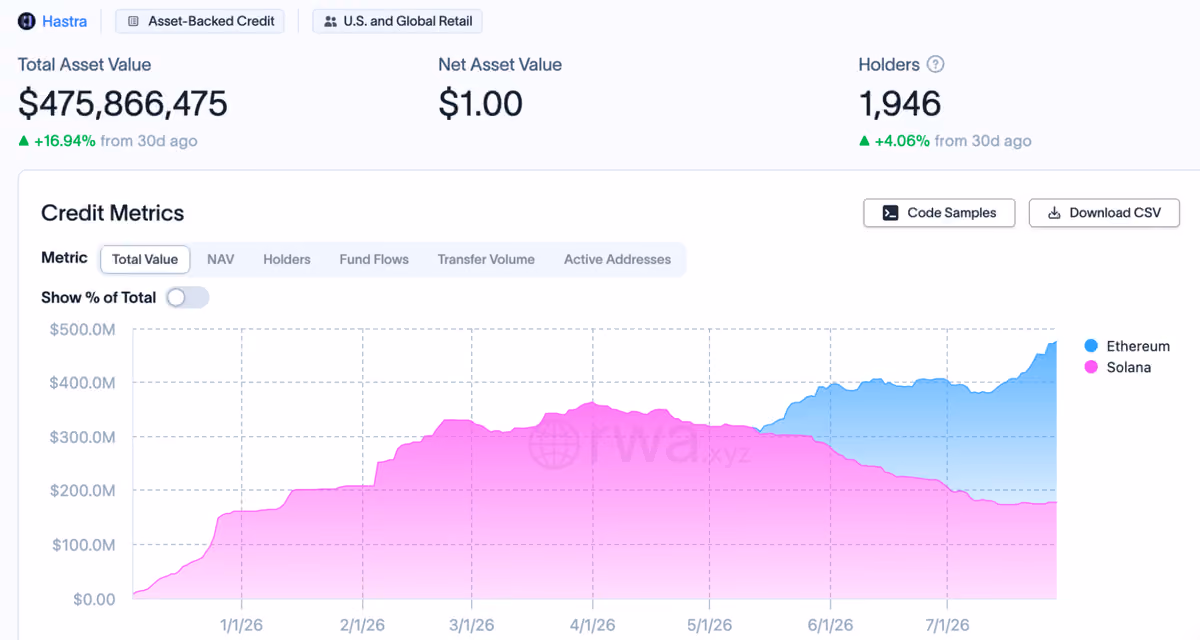This screenshot has width=1200, height=640.
Task: Click the Total Asset Value label
Action: point(85,64)
